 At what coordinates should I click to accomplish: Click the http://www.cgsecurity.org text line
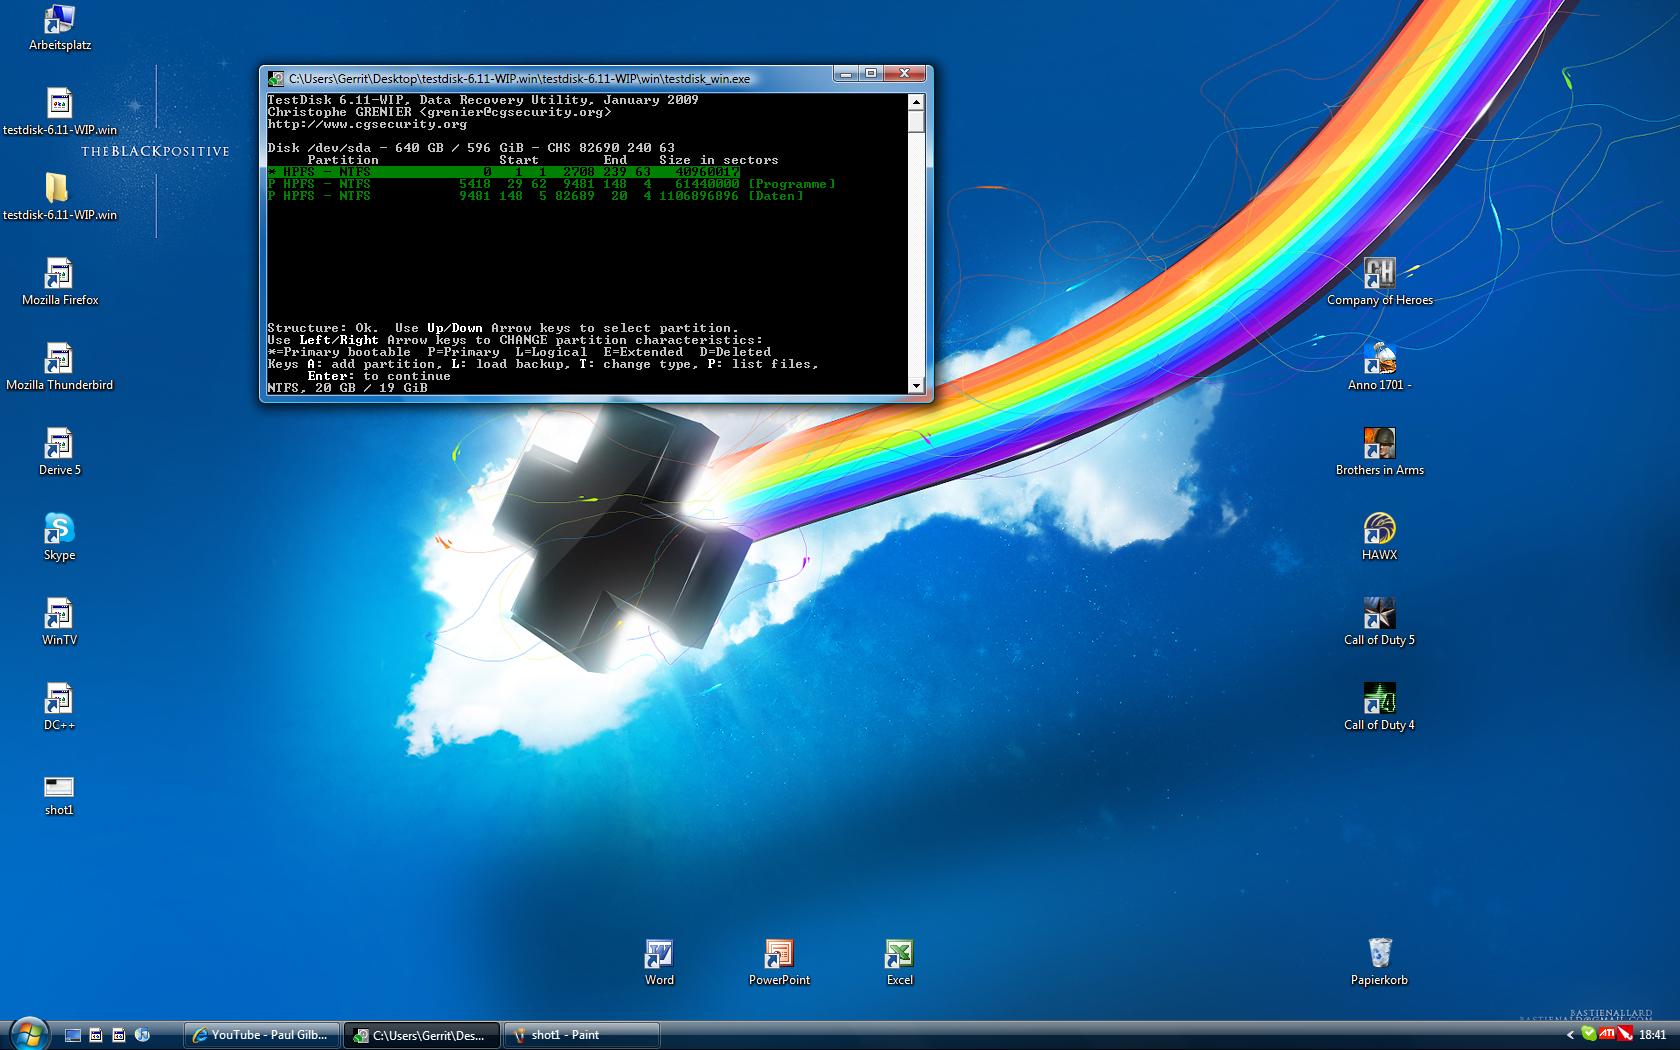click(x=367, y=124)
